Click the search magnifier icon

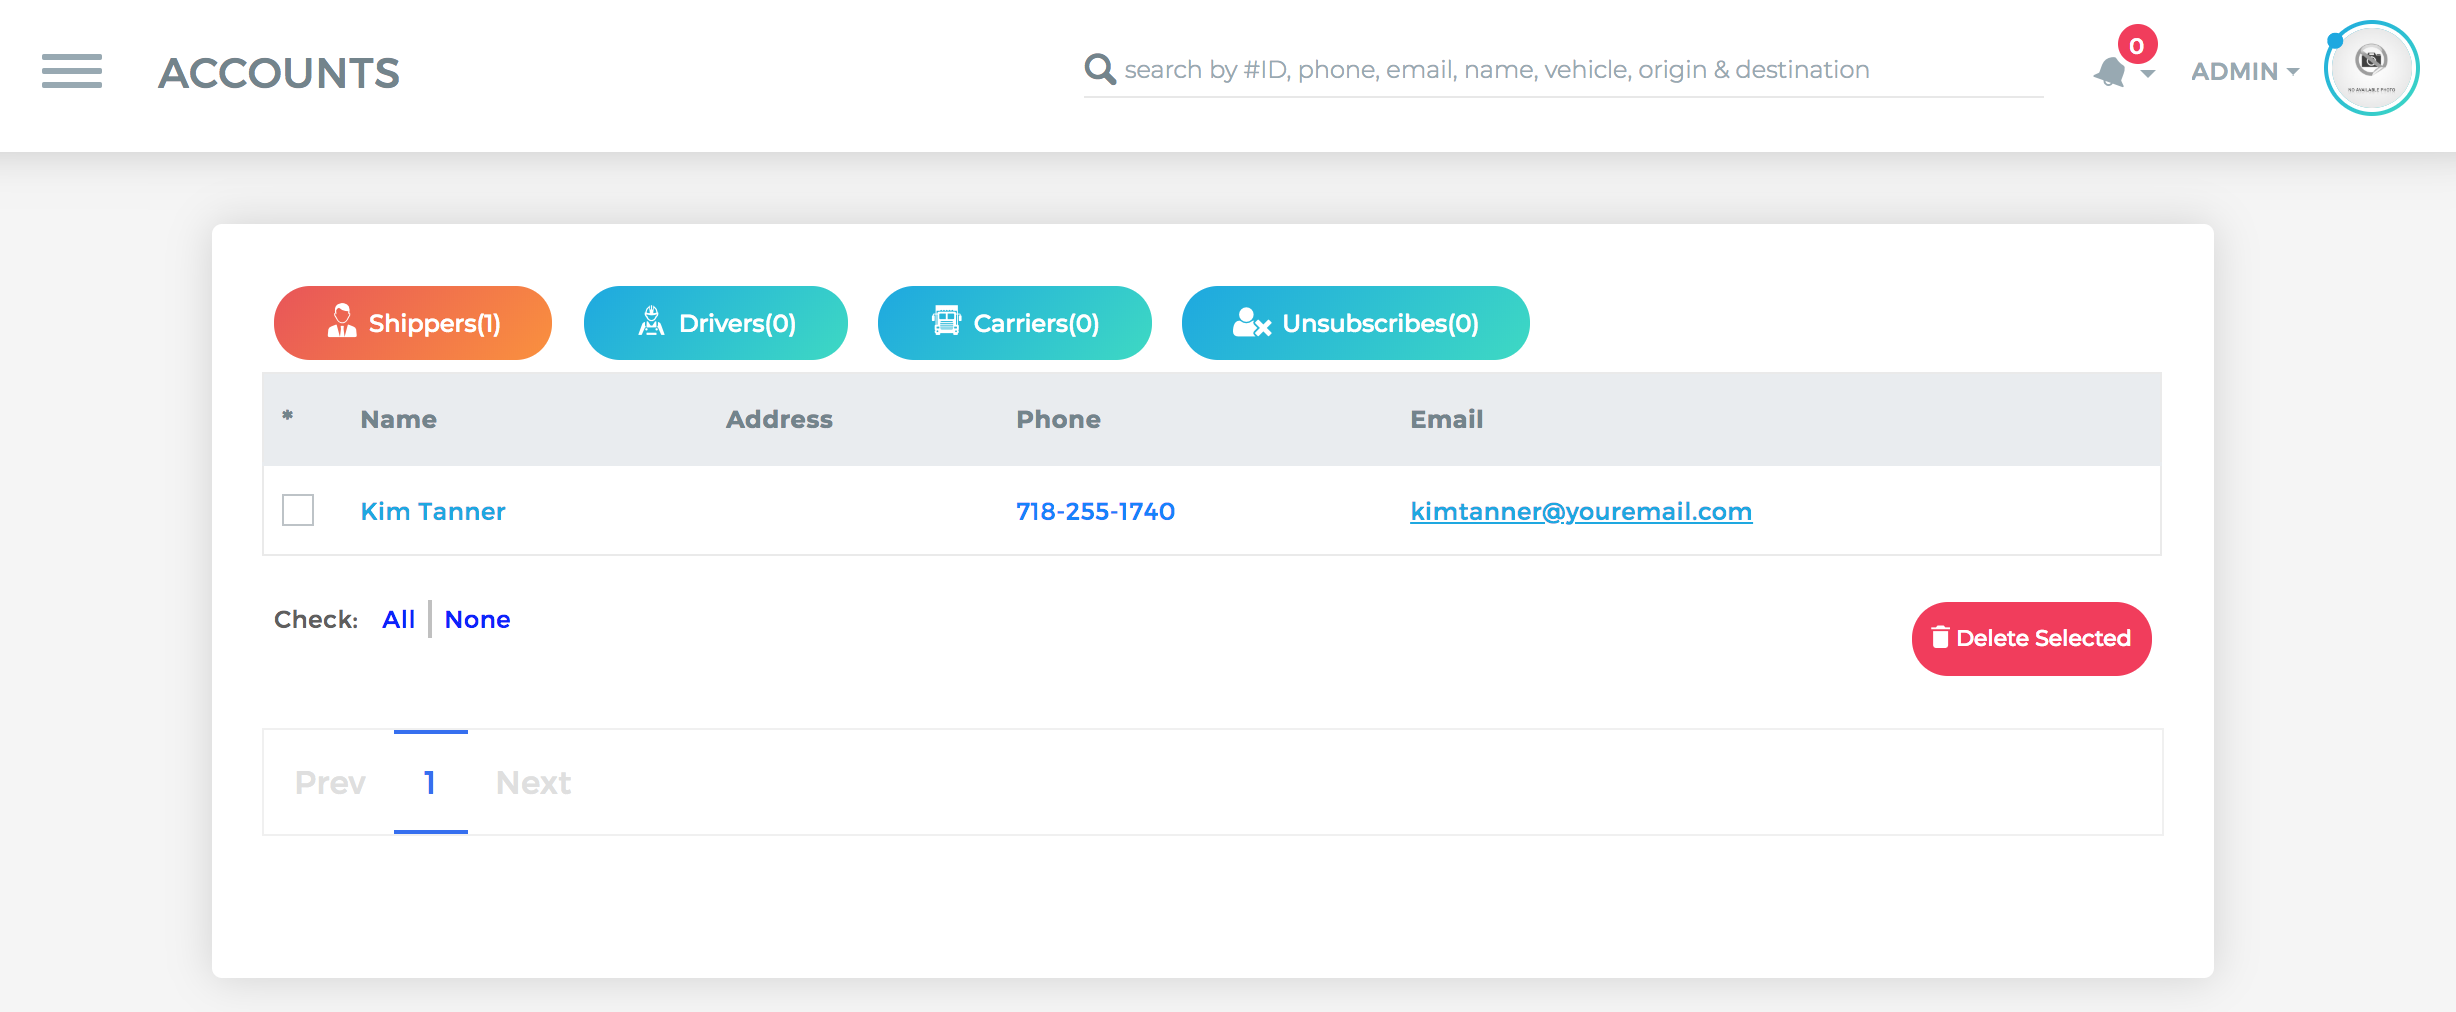pyautogui.click(x=1100, y=69)
